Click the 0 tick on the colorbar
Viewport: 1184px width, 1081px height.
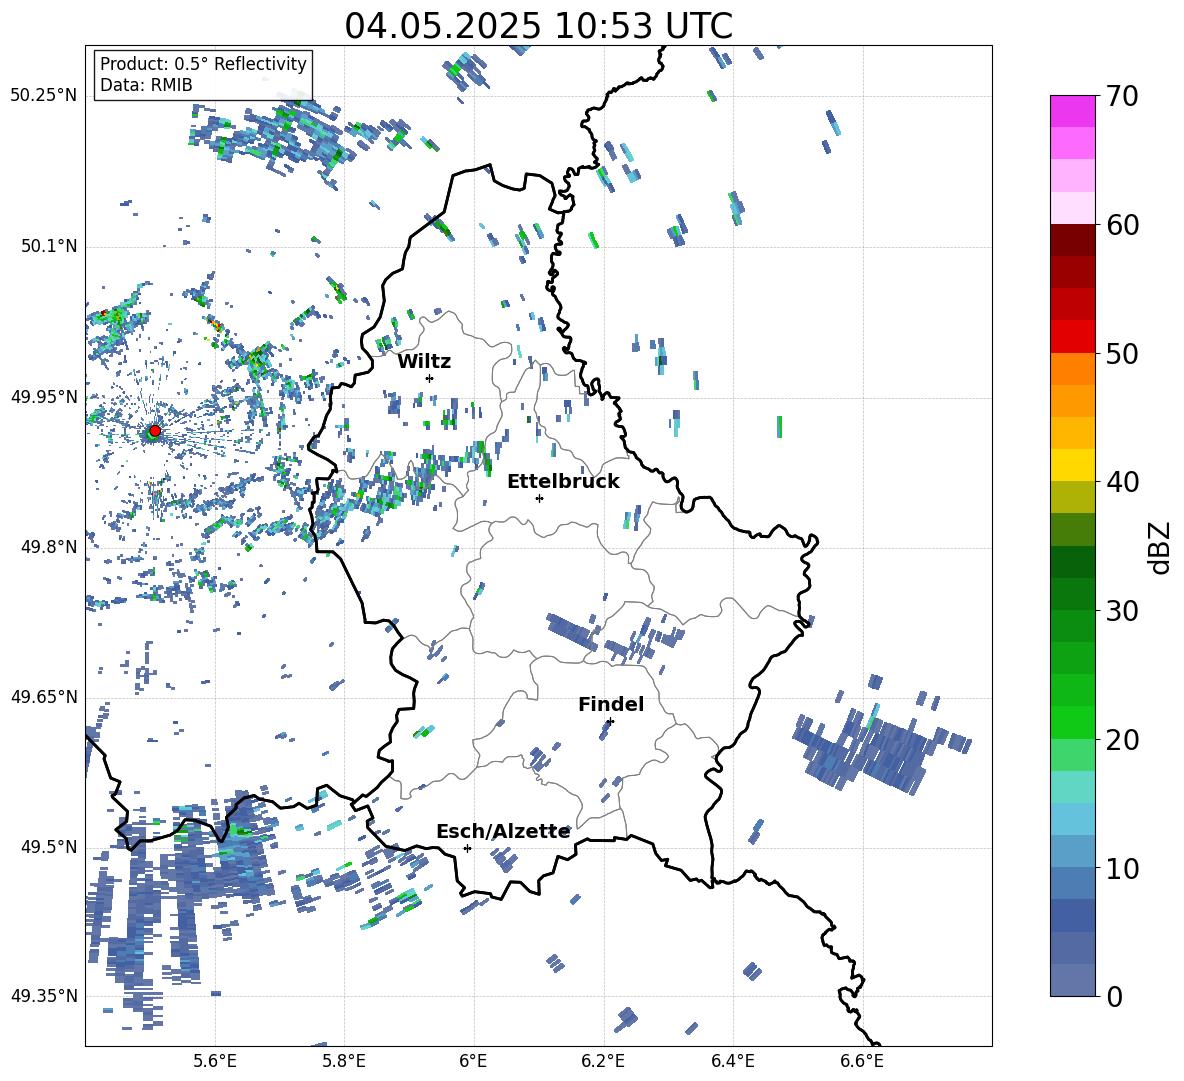(x=1114, y=996)
